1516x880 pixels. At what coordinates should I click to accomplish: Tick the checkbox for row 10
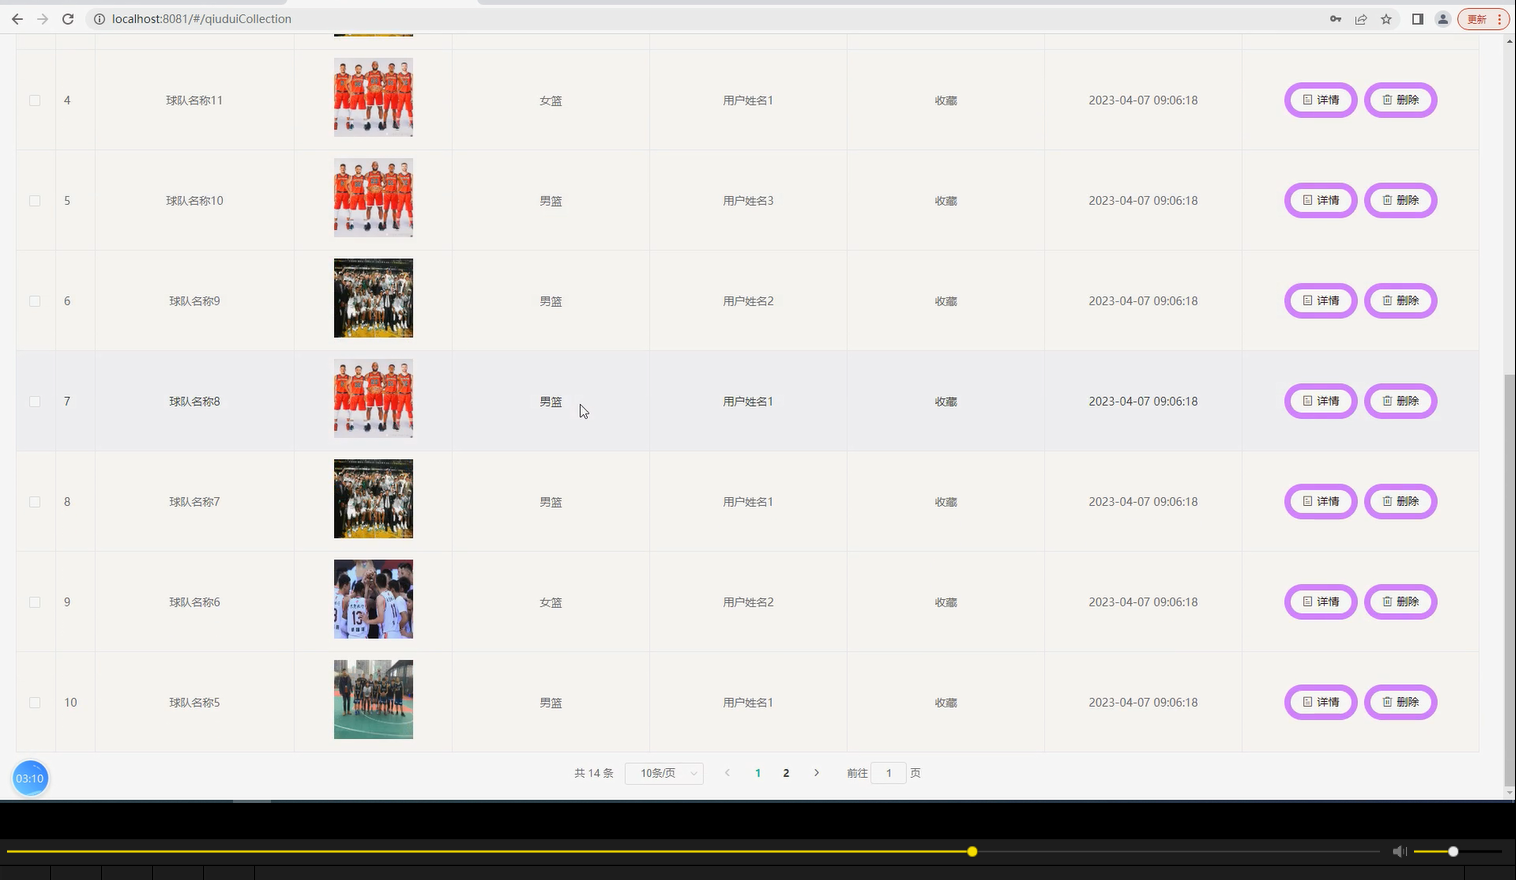35,702
